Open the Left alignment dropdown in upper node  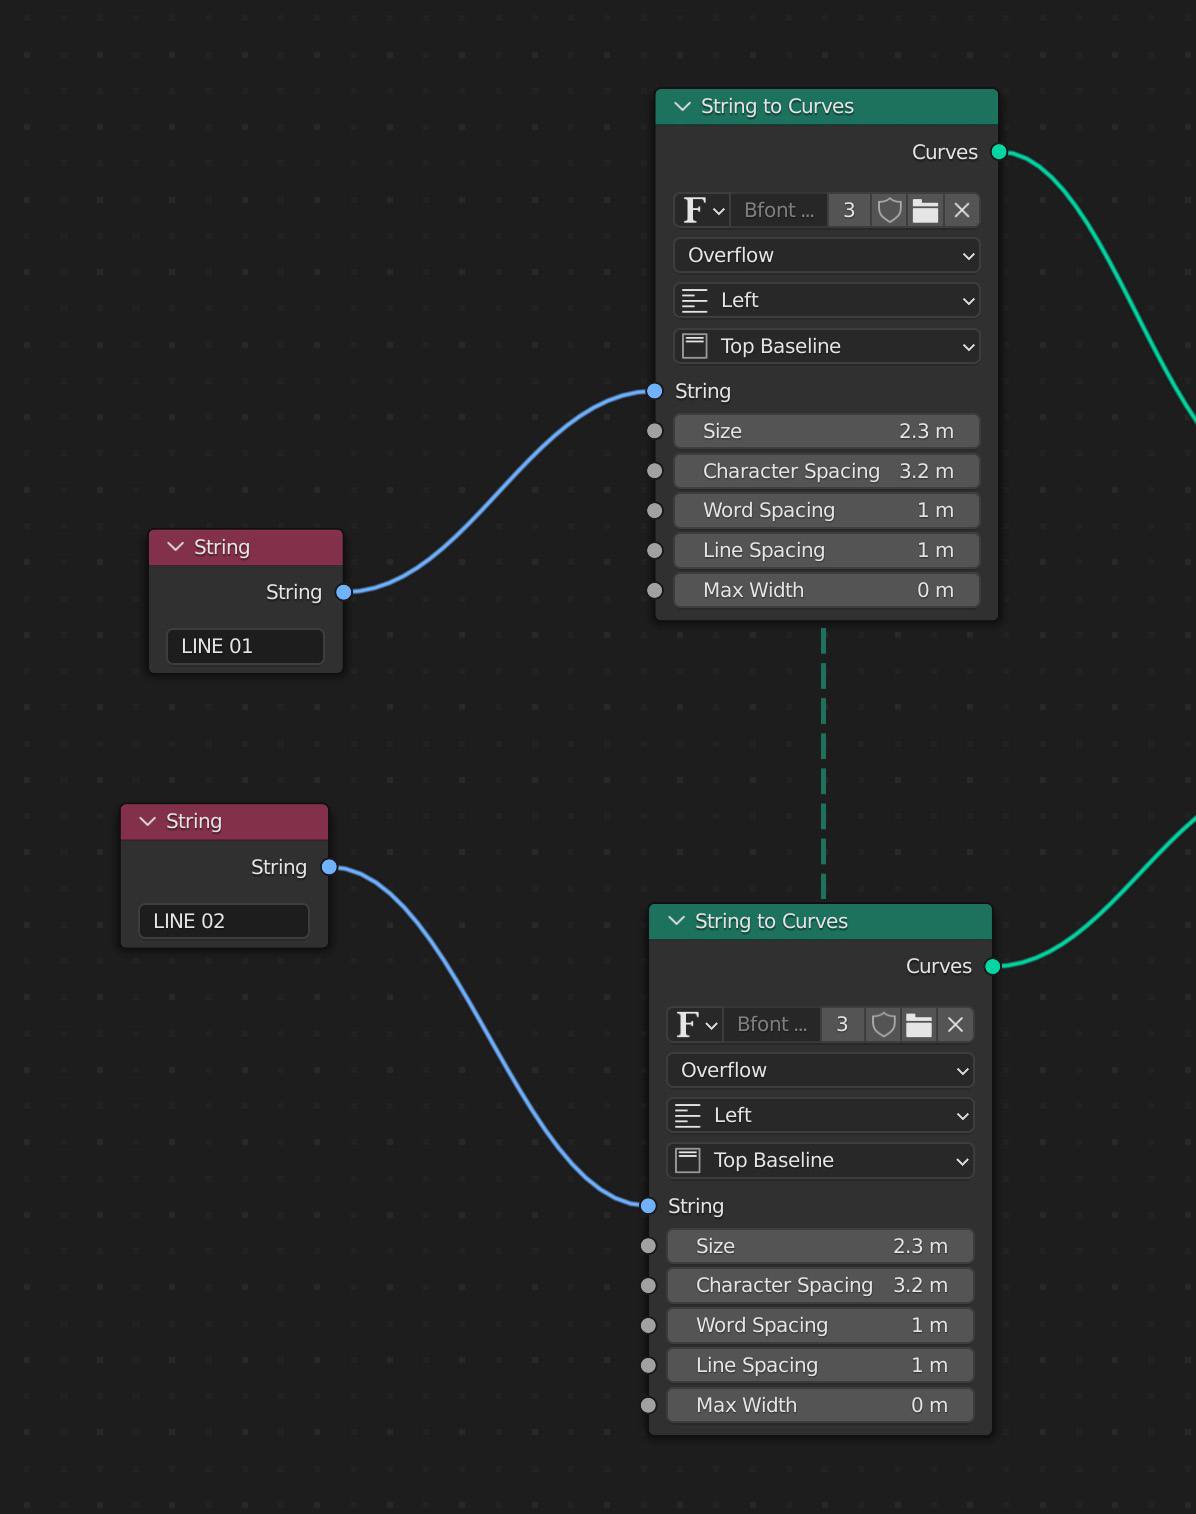tap(827, 300)
